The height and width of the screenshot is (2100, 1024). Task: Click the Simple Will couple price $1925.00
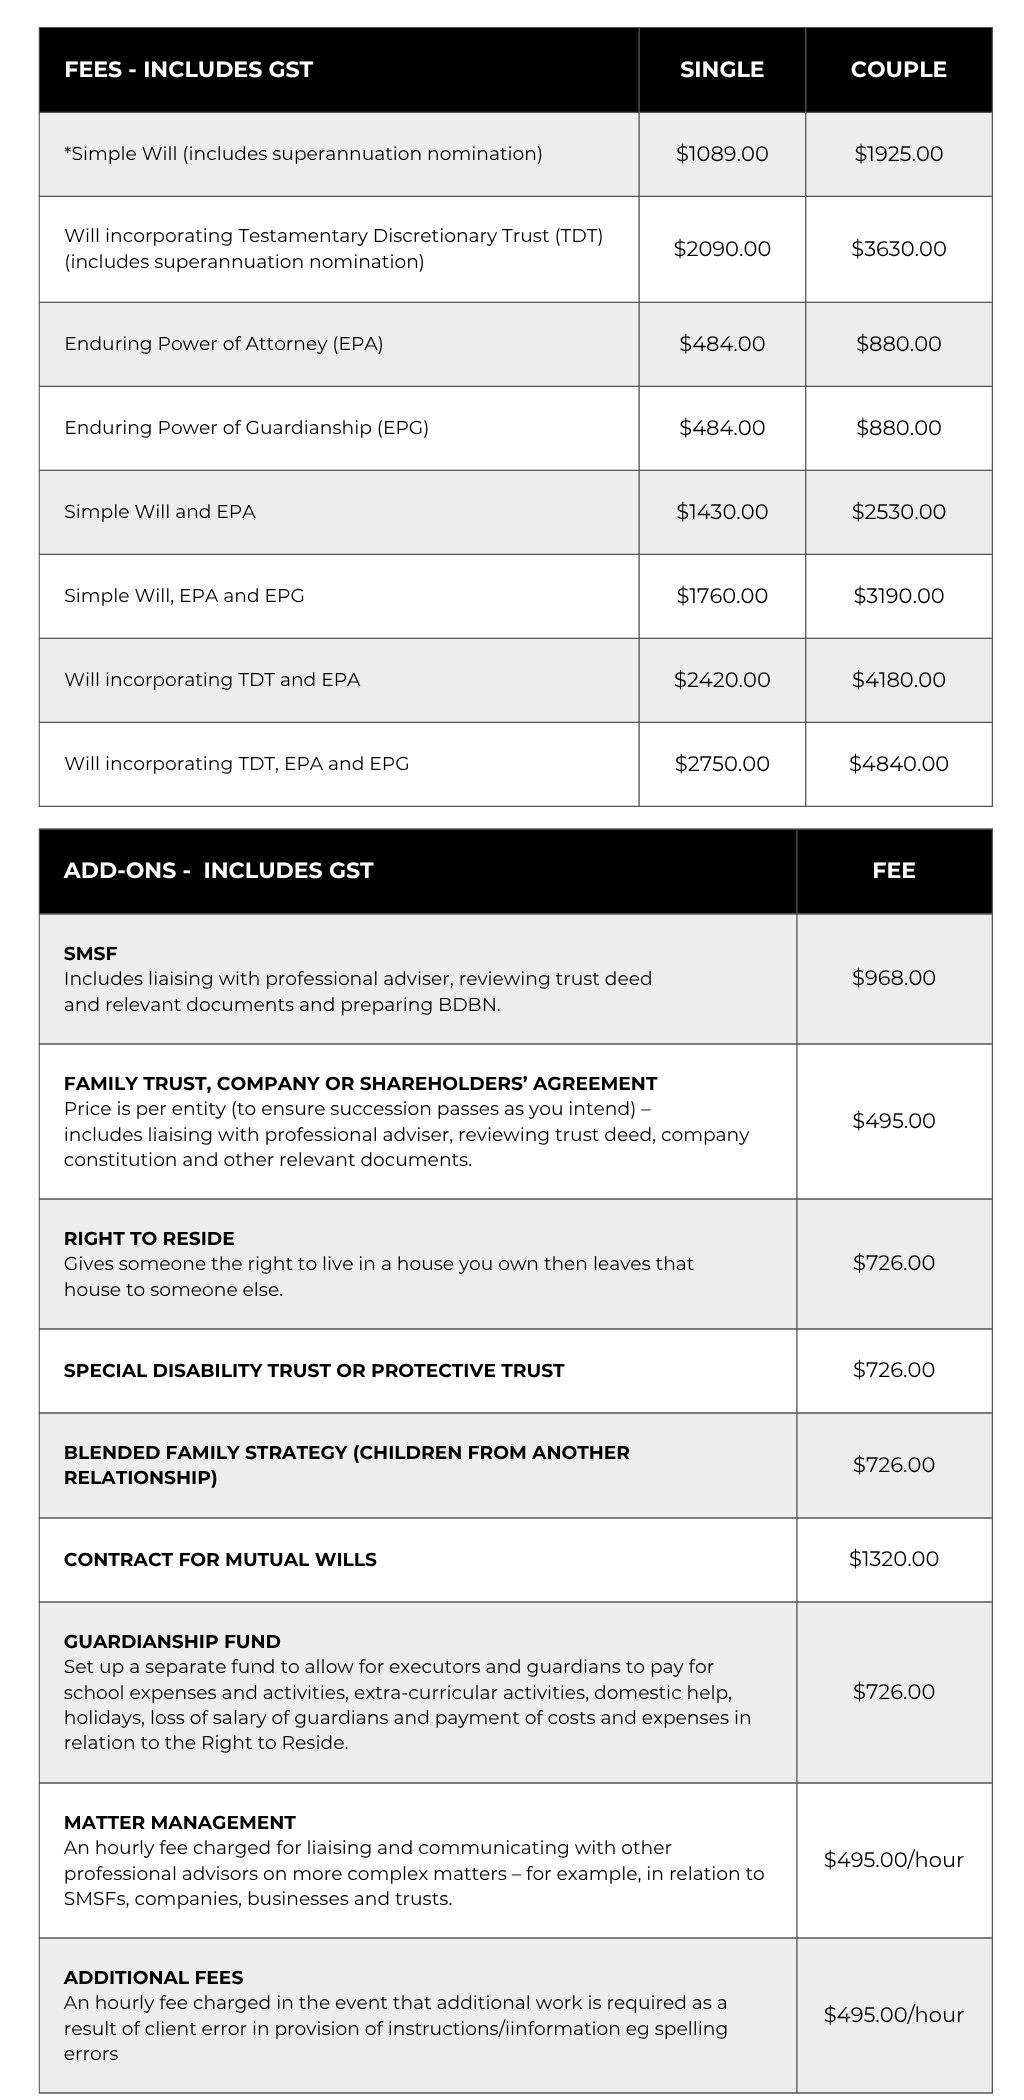pyautogui.click(x=898, y=154)
